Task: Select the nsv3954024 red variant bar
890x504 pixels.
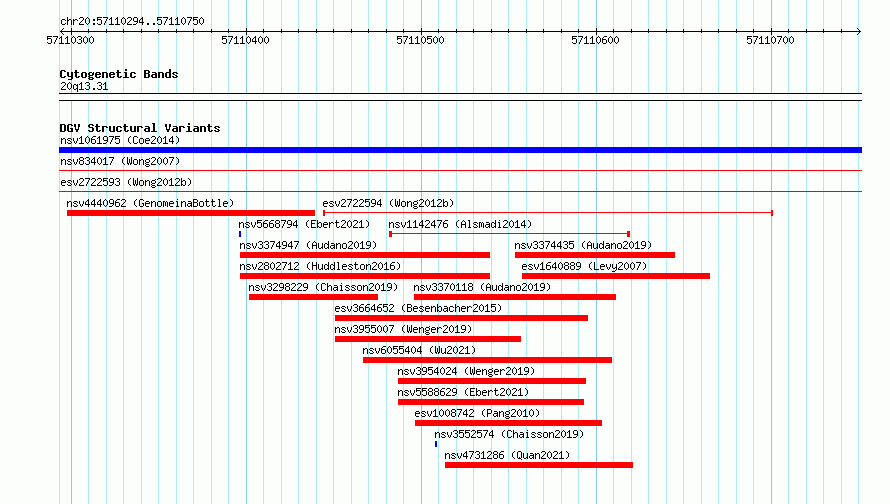Action: point(492,381)
